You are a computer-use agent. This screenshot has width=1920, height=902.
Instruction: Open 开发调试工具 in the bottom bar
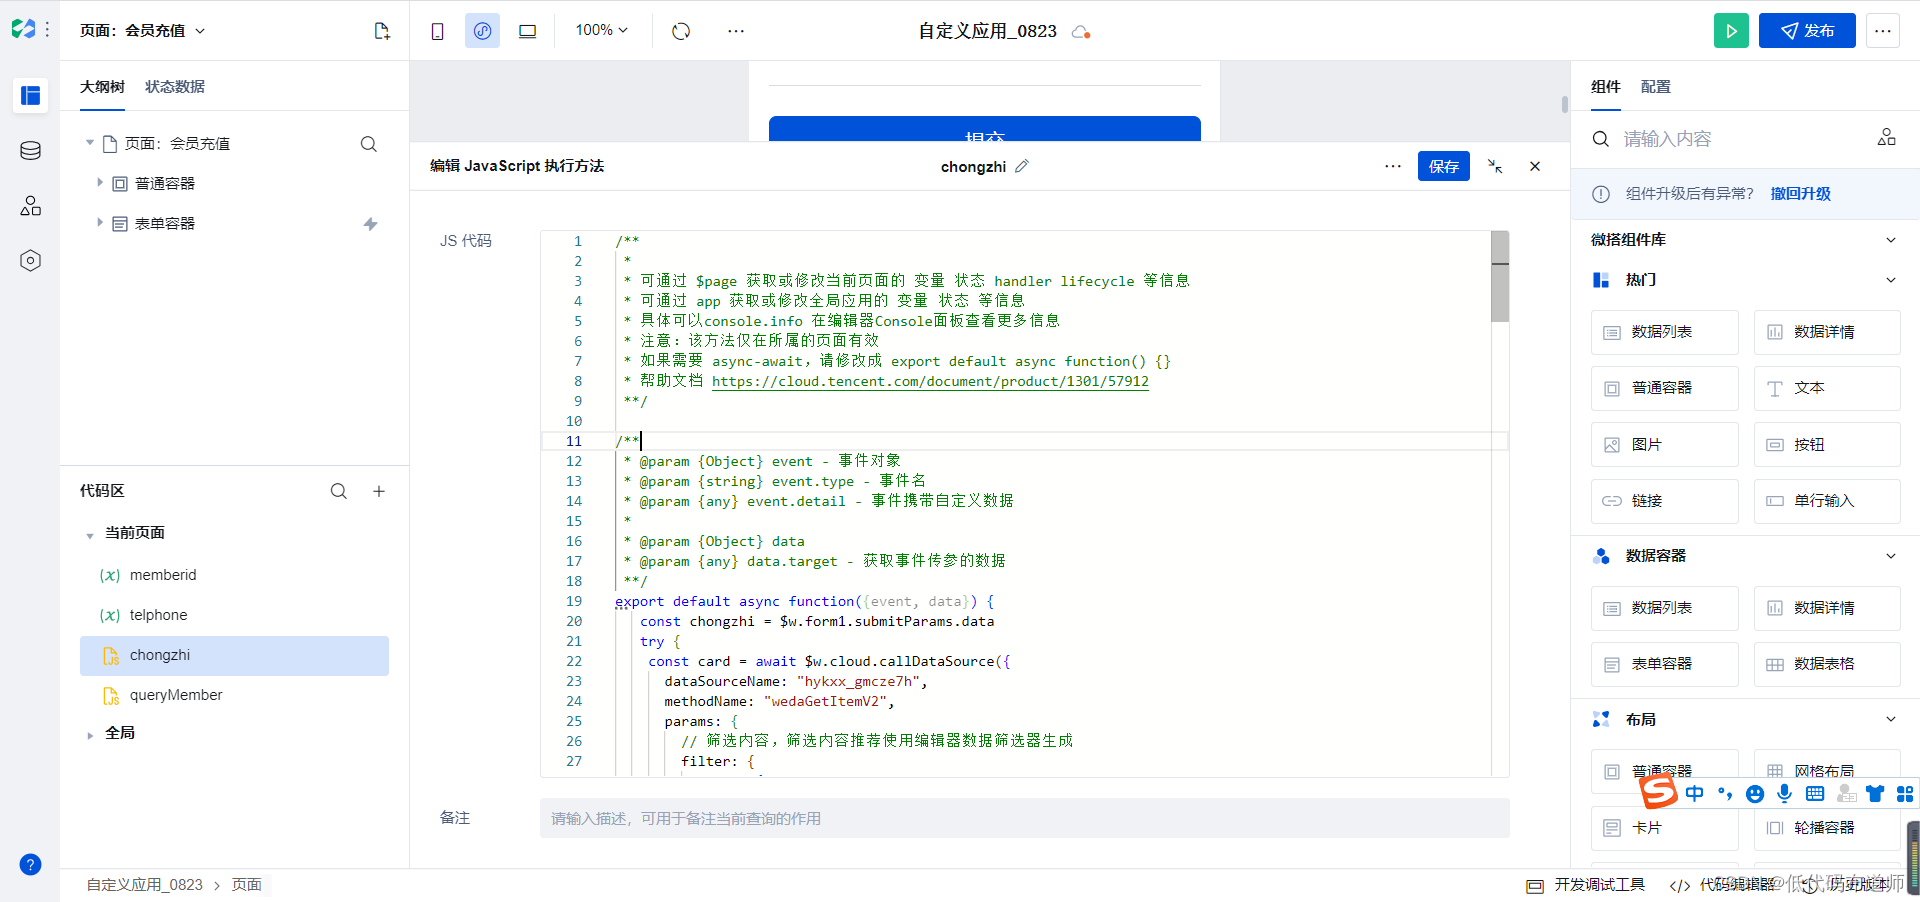(1586, 885)
